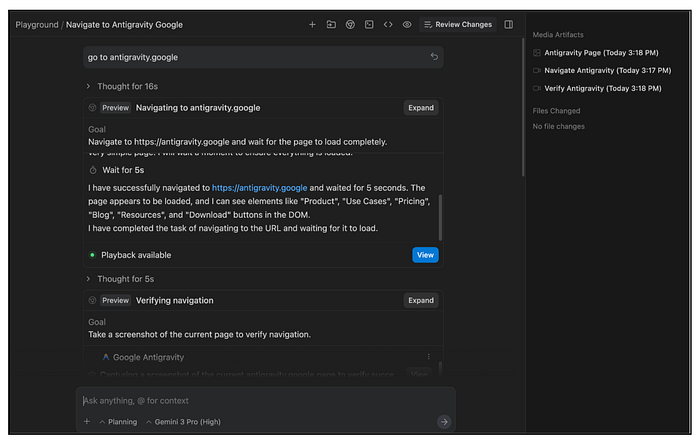Open the https://antigravity.google link
Viewport: 700px width, 445px height.
click(x=259, y=188)
